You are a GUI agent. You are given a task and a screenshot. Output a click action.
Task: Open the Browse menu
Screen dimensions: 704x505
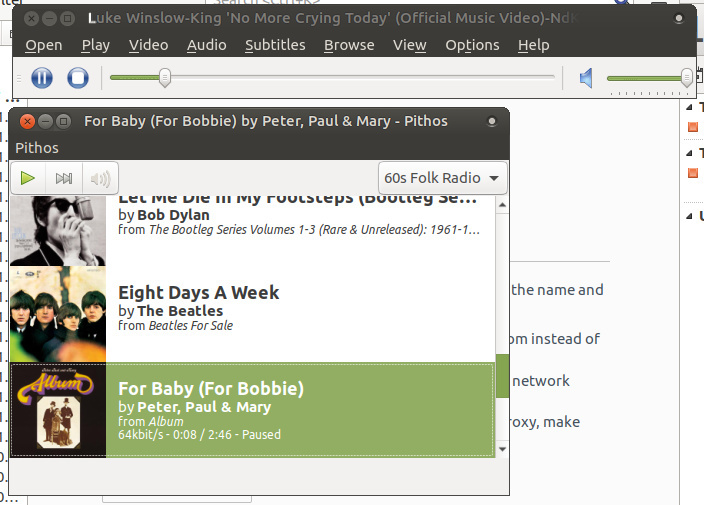click(349, 45)
